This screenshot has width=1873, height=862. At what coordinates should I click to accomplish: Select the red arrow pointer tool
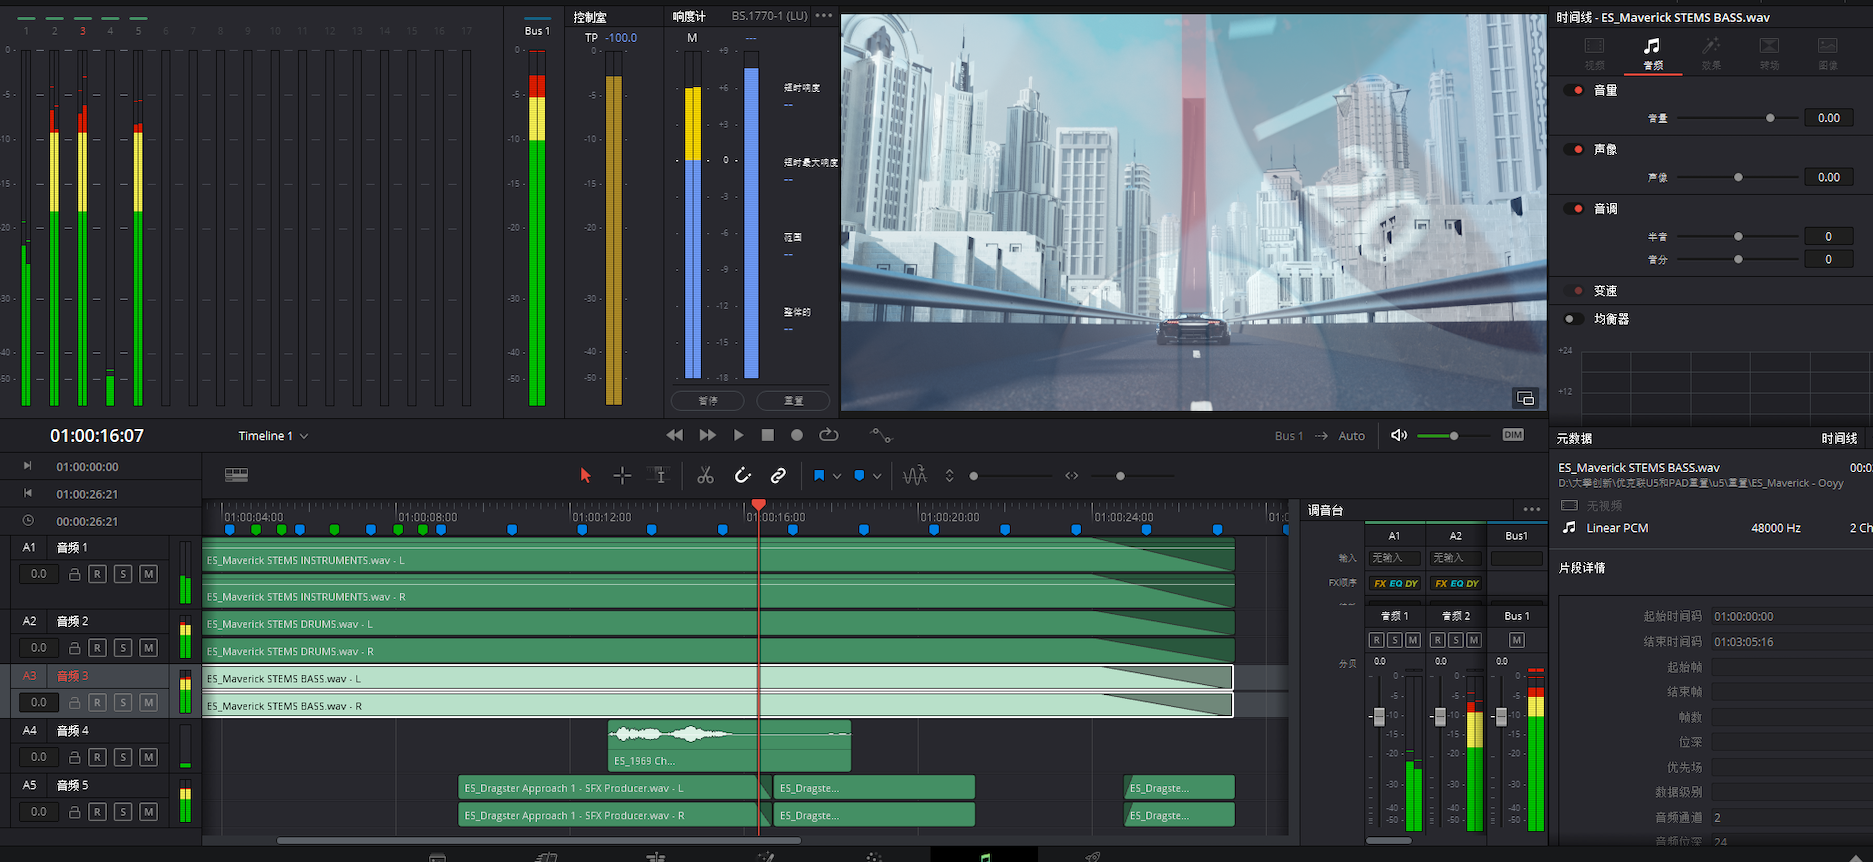click(x=586, y=476)
